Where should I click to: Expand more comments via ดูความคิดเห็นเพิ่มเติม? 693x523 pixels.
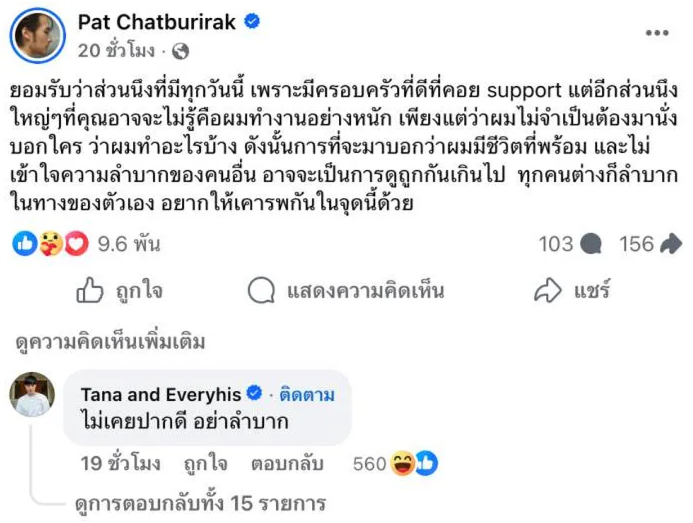[110, 343]
